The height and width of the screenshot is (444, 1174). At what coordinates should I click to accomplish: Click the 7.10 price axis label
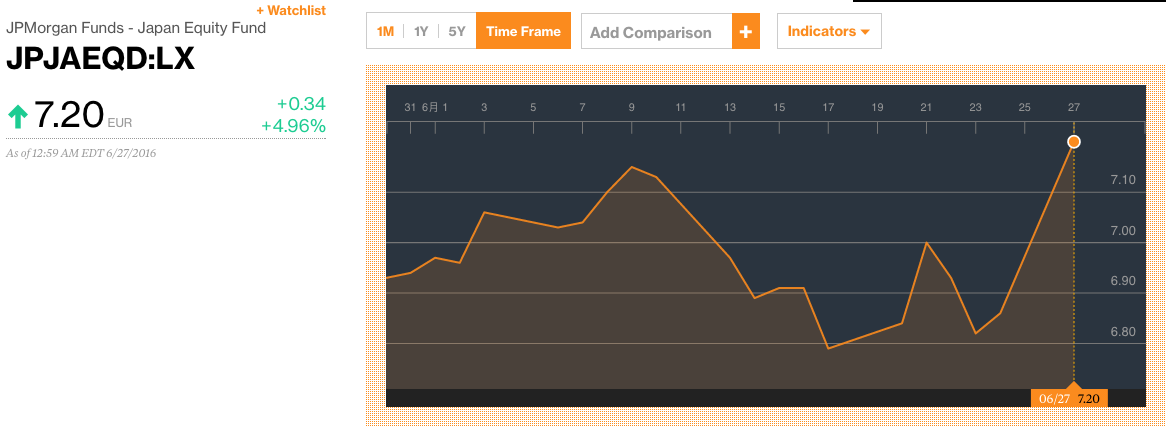click(x=1123, y=180)
